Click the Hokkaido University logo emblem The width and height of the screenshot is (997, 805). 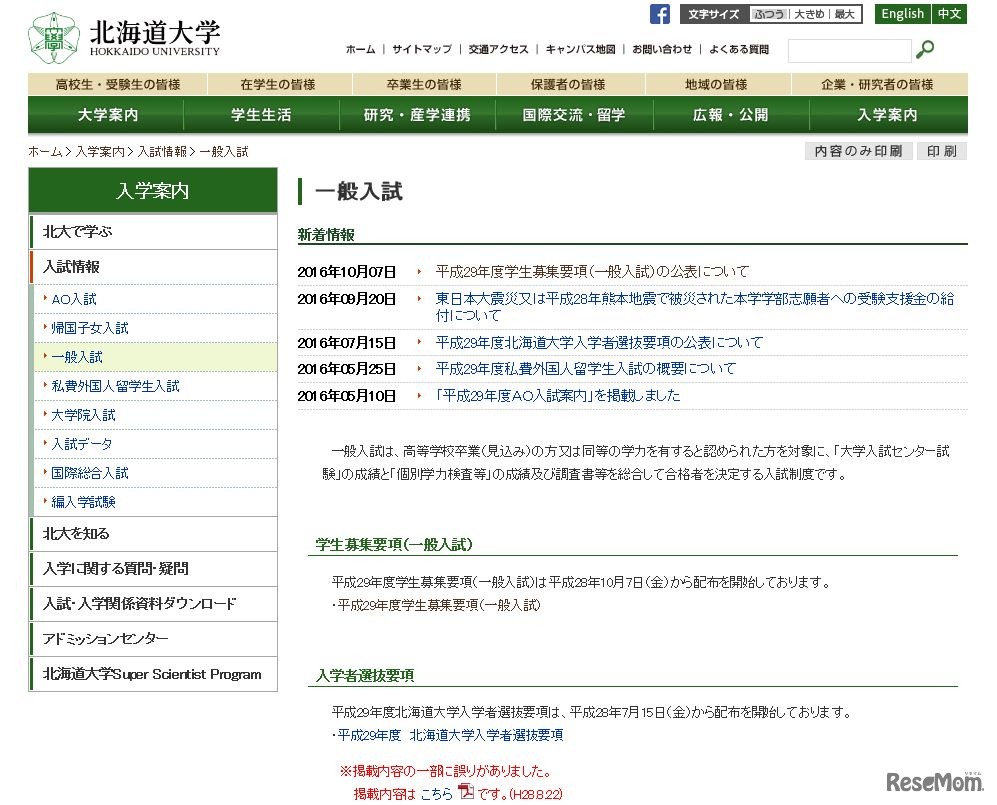(x=53, y=38)
